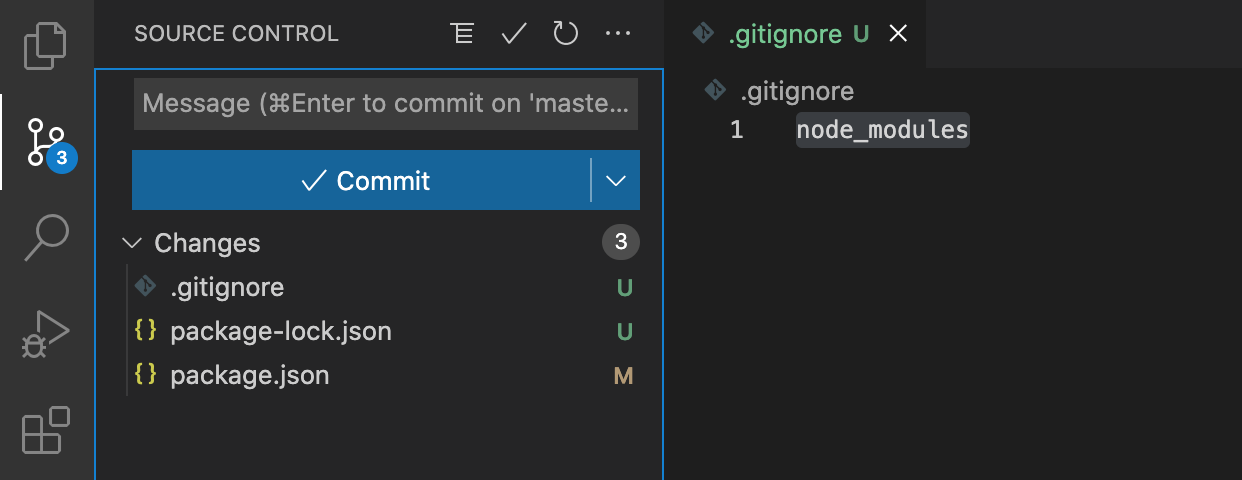Refresh the Source Control panel
The image size is (1242, 480).
[x=566, y=34]
